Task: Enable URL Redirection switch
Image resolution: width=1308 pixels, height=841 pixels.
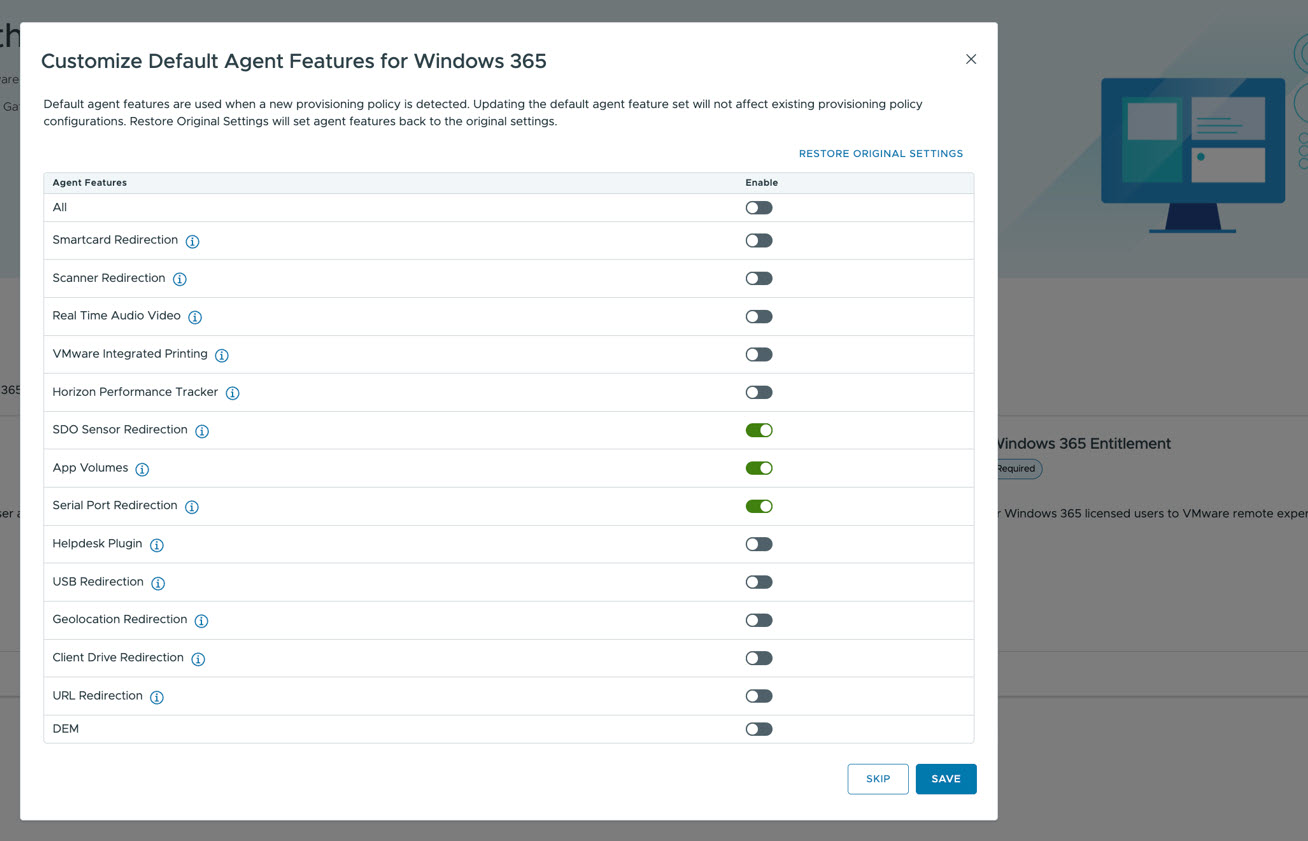Action: tap(759, 696)
